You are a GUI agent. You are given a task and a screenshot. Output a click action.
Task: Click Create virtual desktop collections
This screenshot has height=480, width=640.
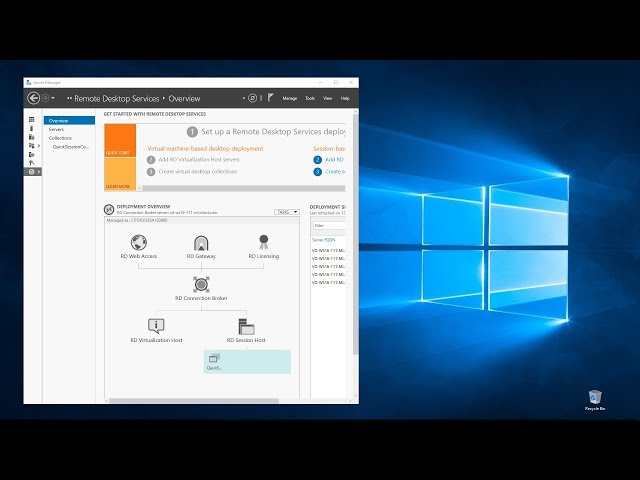point(198,172)
